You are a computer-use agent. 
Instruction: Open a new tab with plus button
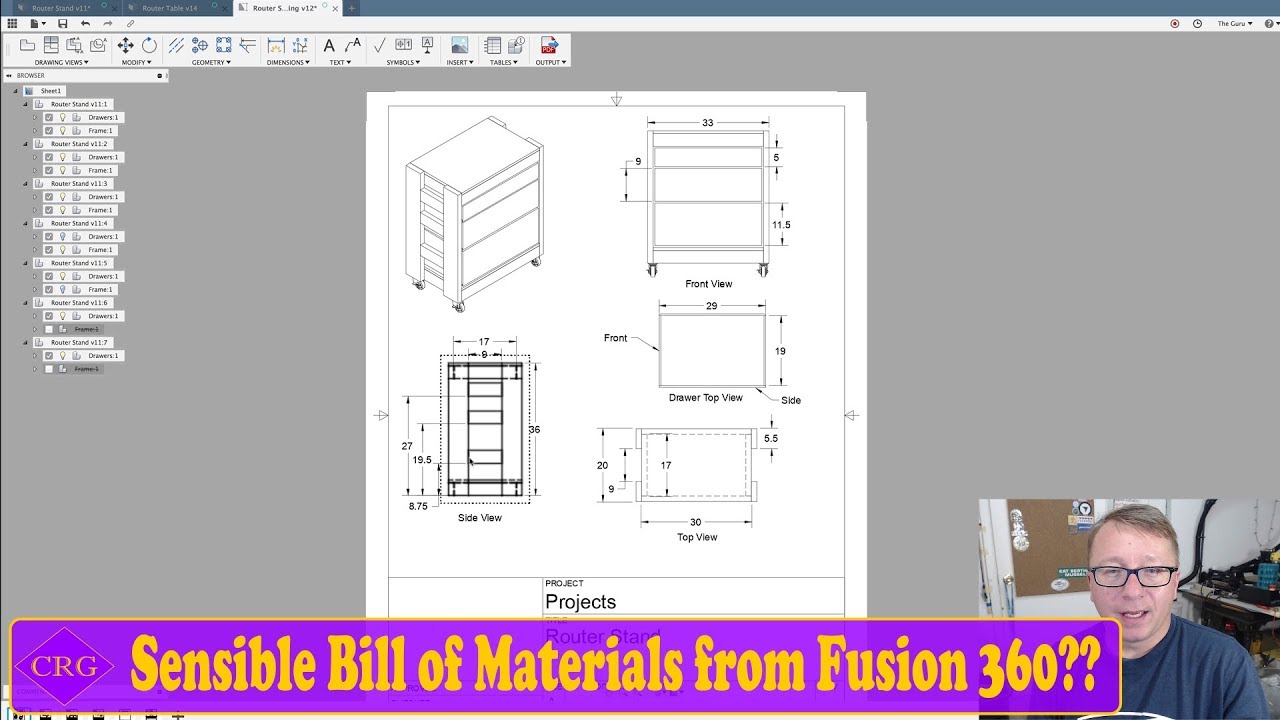tap(351, 8)
